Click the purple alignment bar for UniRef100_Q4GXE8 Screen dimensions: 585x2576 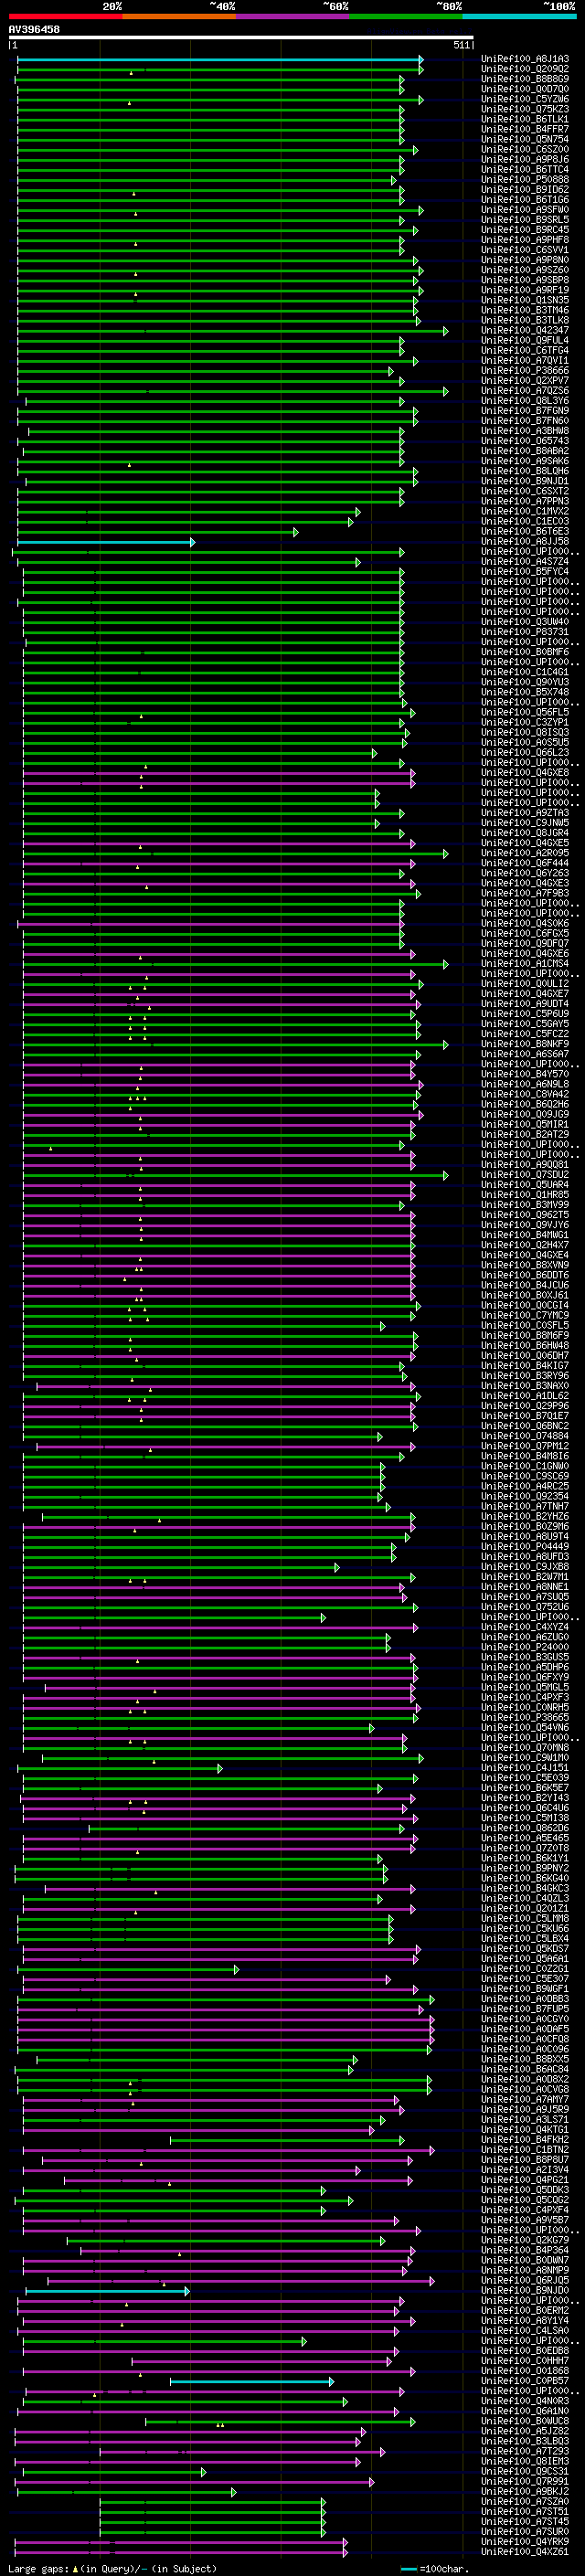(218, 773)
